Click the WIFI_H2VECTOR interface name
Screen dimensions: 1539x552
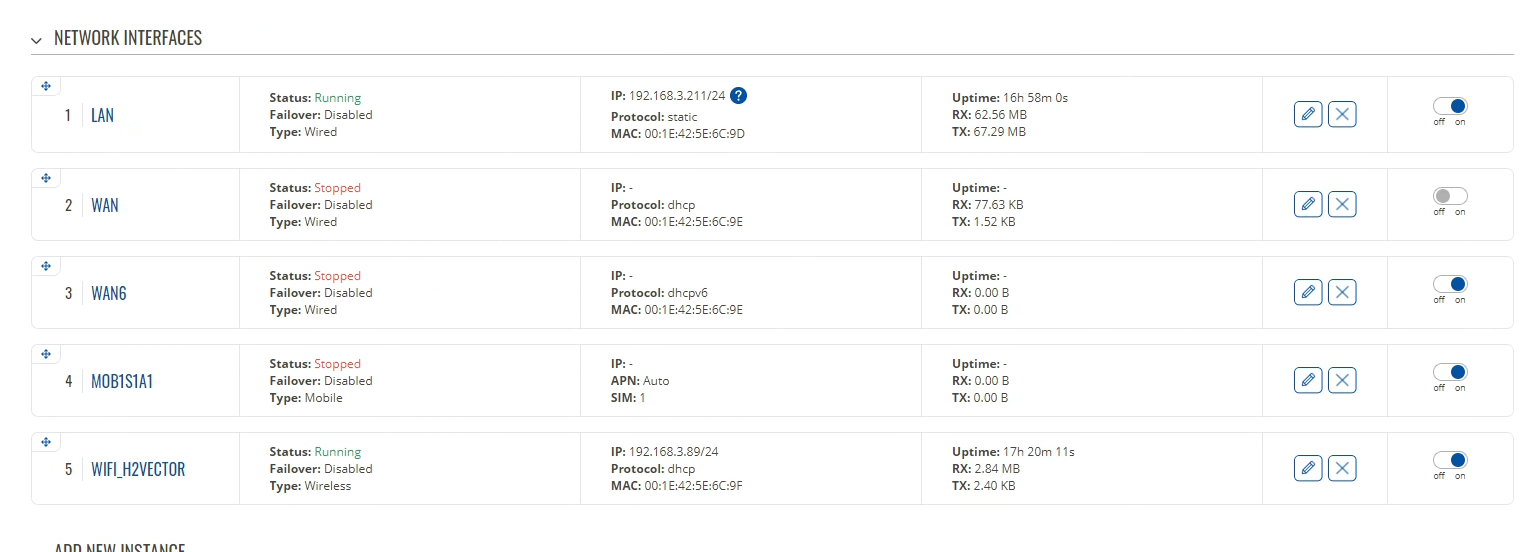coord(138,469)
